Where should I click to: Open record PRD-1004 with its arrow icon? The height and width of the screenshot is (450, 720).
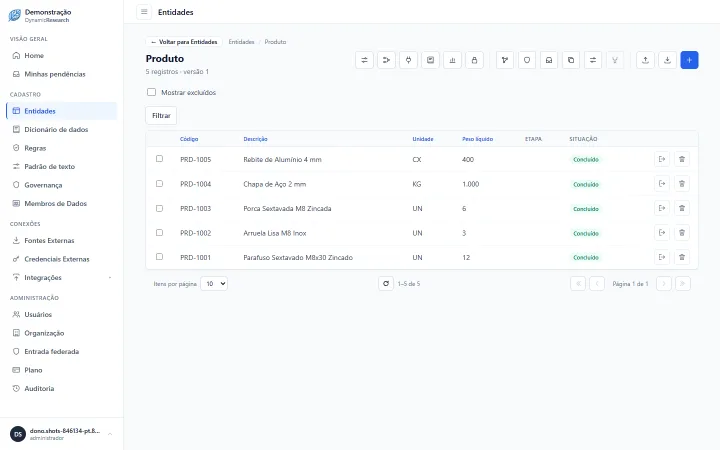662,184
